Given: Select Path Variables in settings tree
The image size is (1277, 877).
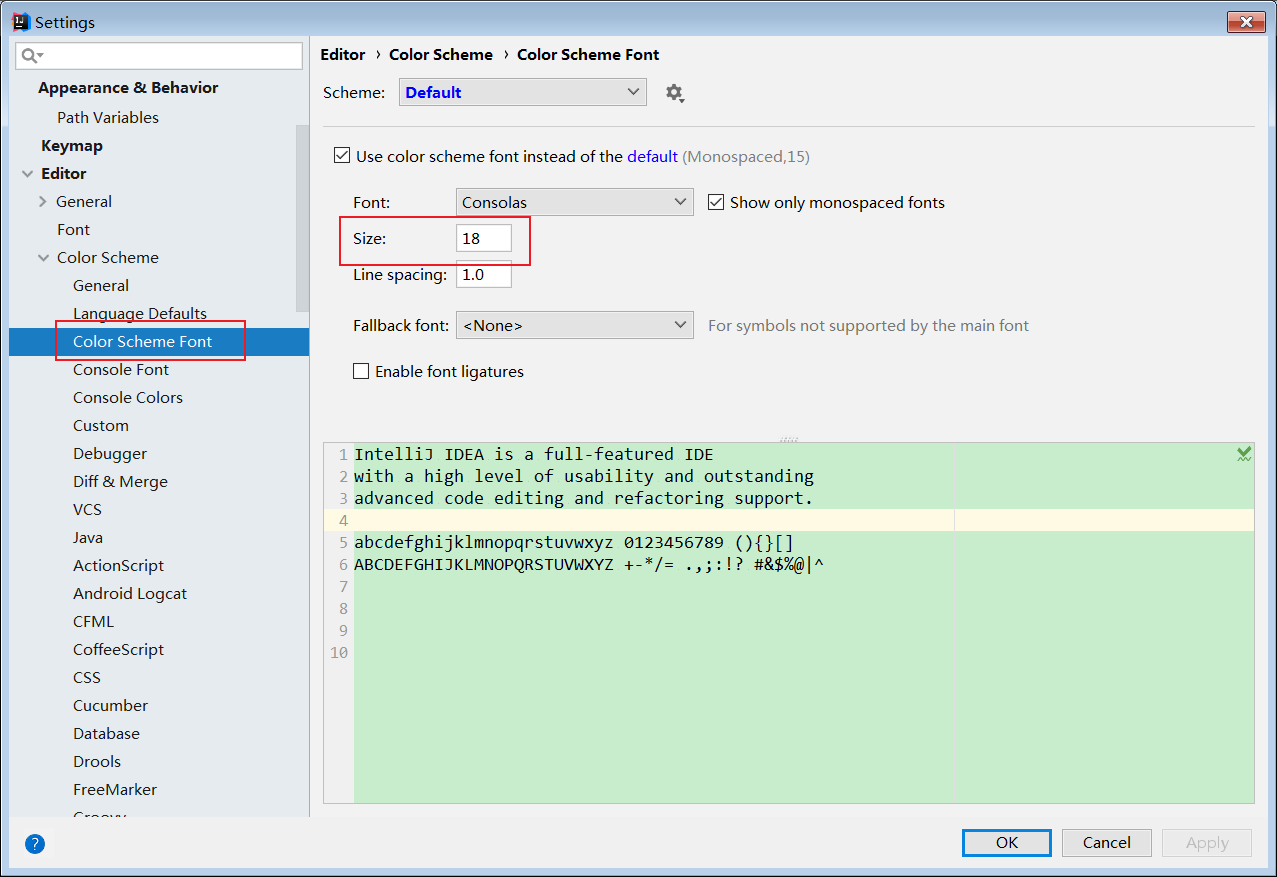Looking at the screenshot, I should coord(108,118).
